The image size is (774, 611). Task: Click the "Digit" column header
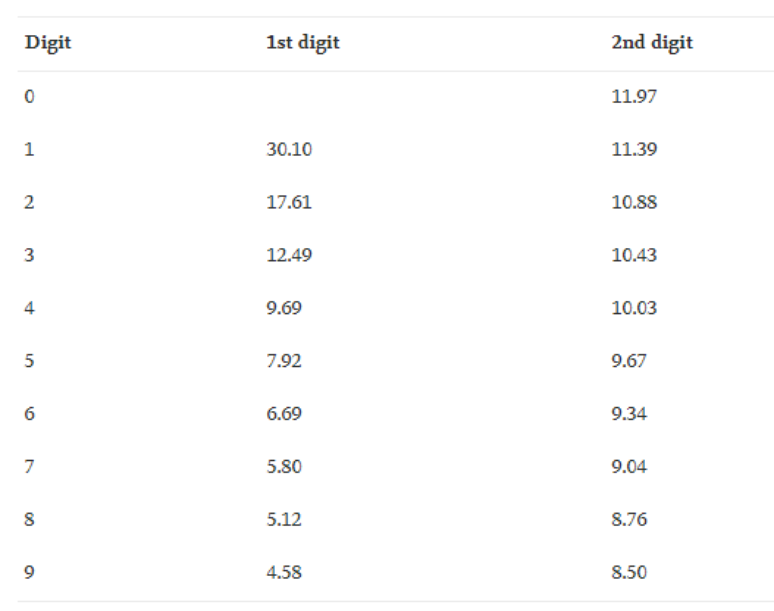click(47, 43)
